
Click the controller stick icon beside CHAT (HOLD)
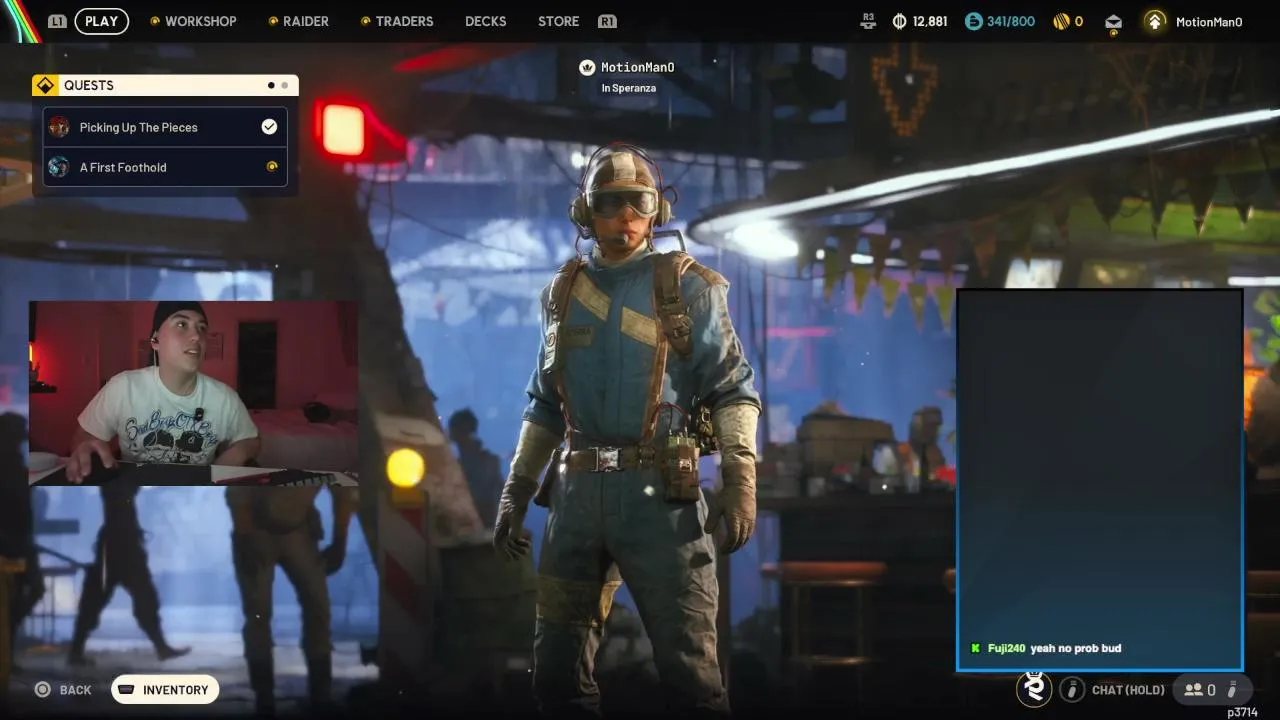(x=1072, y=689)
